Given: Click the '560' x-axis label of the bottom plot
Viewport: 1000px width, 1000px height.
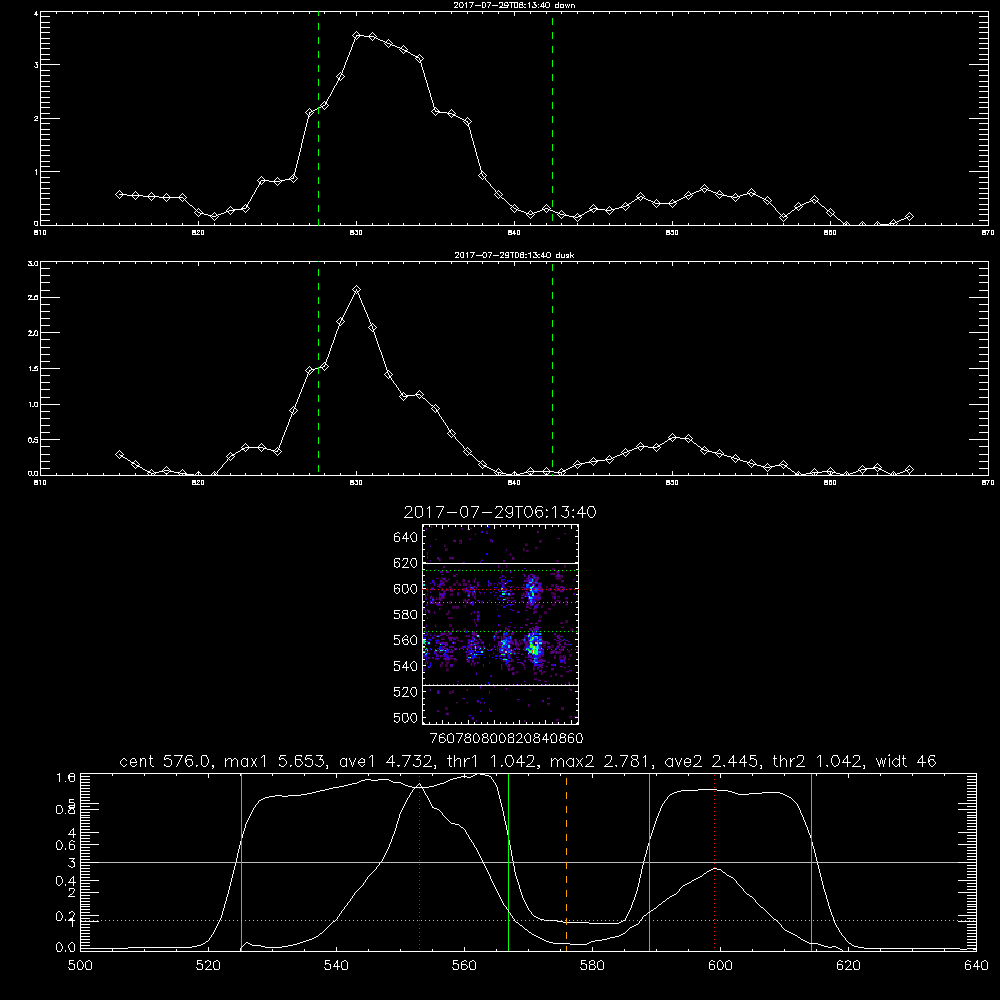Looking at the screenshot, I should click(x=464, y=965).
